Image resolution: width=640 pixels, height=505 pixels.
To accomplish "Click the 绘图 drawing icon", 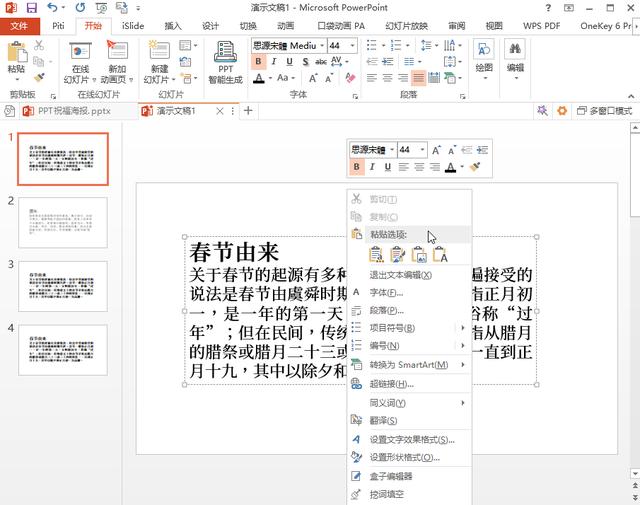I will coord(484,51).
